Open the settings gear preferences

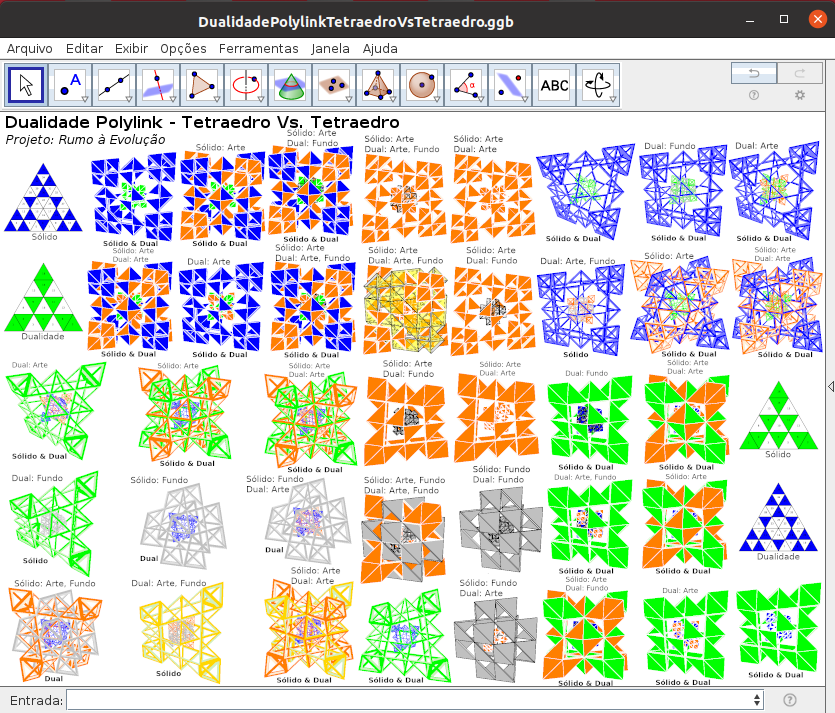[799, 96]
